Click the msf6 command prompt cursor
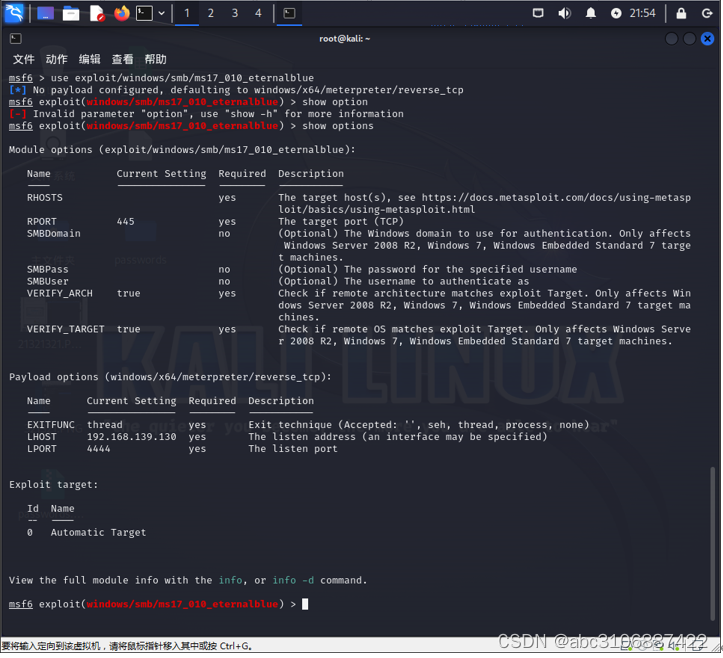The width and height of the screenshot is (723, 658). pos(305,605)
